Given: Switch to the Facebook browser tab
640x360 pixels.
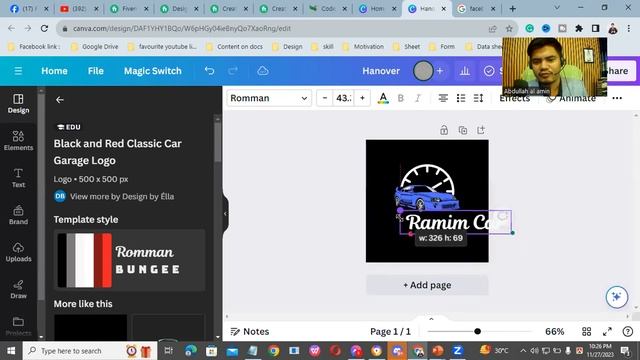Looking at the screenshot, I should click(x=29, y=9).
